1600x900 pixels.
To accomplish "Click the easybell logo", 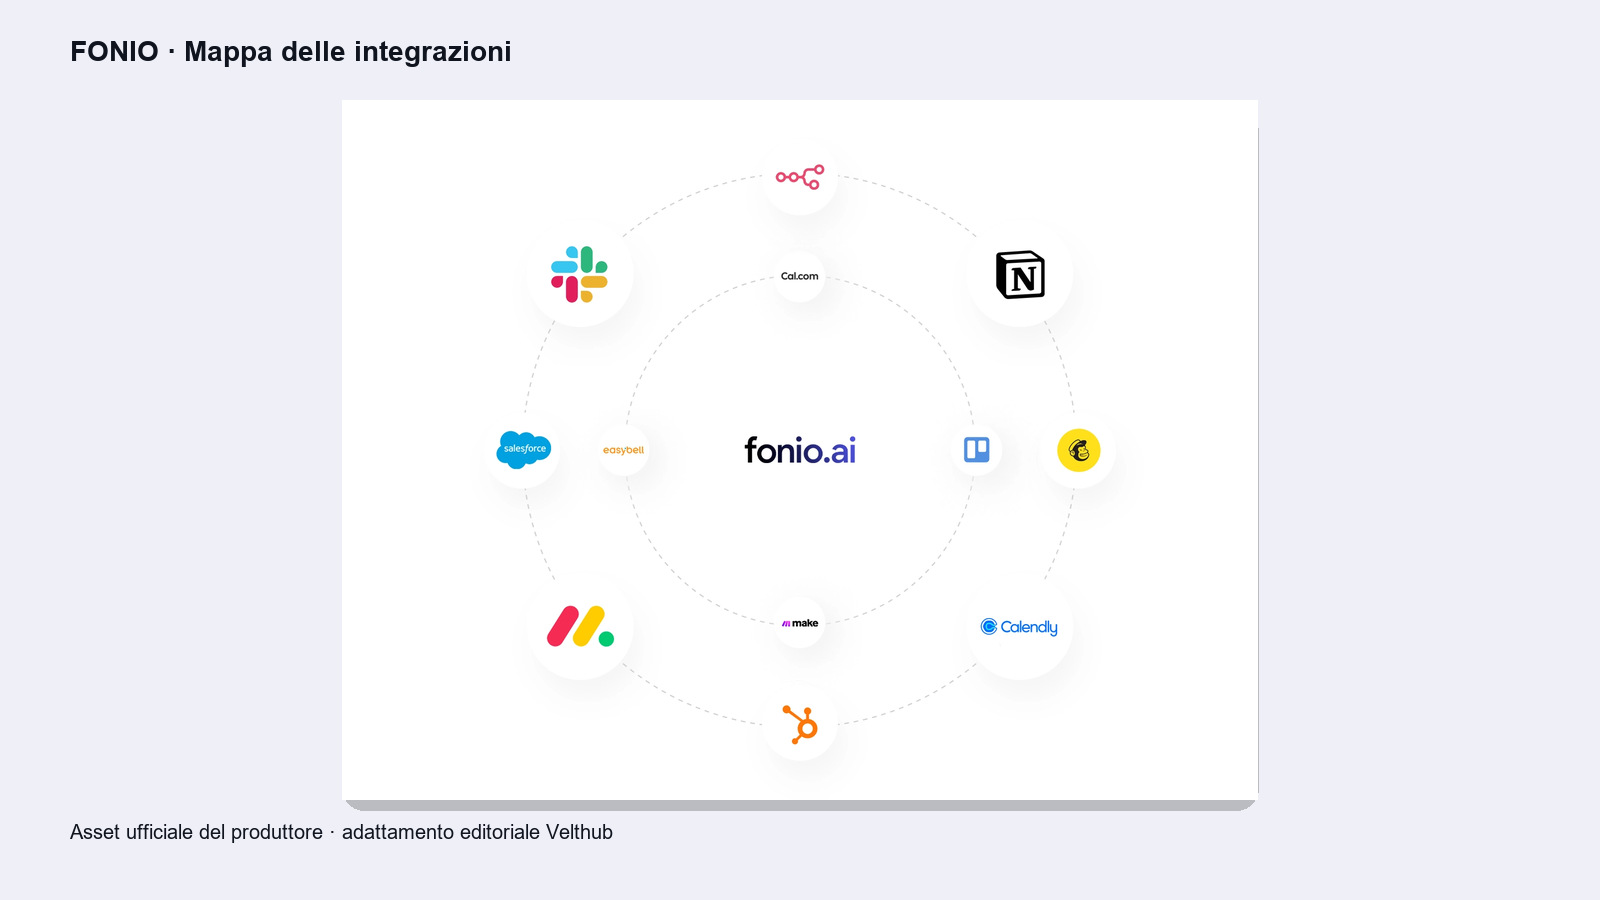I will pyautogui.click(x=623, y=450).
